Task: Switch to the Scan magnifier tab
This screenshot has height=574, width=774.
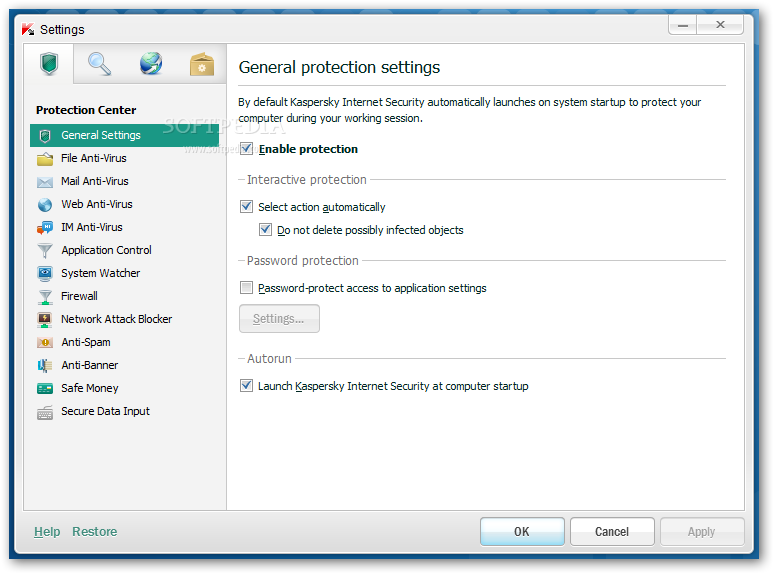Action: 99,64
